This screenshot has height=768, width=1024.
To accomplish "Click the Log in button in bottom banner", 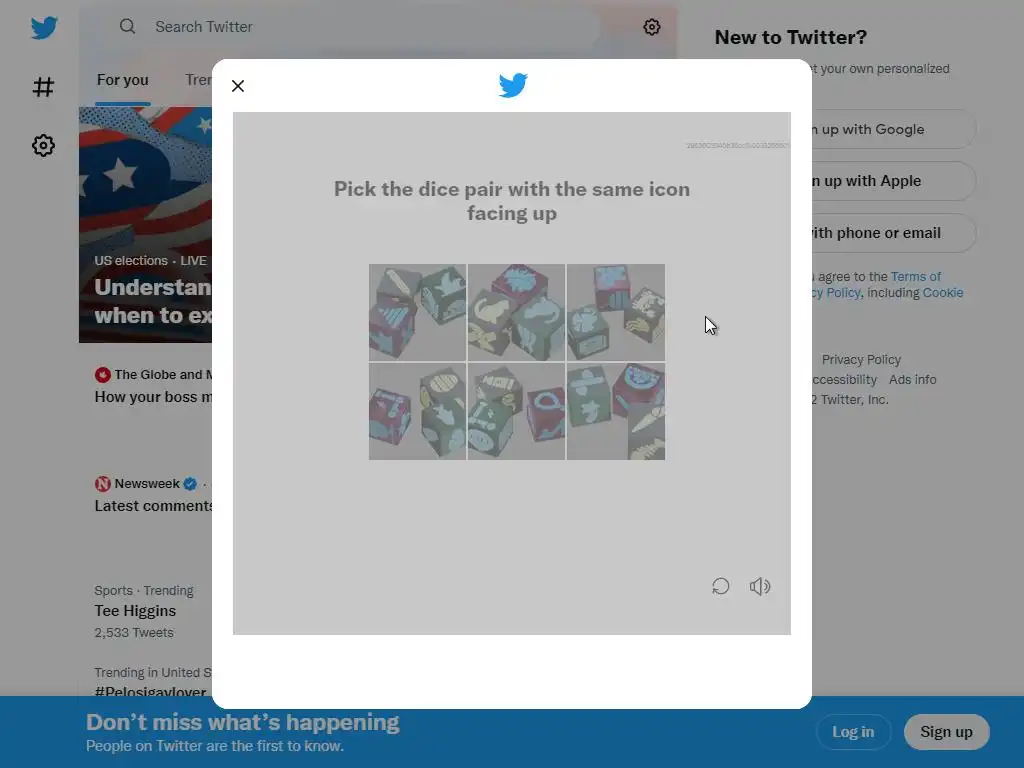I will coord(853,732).
